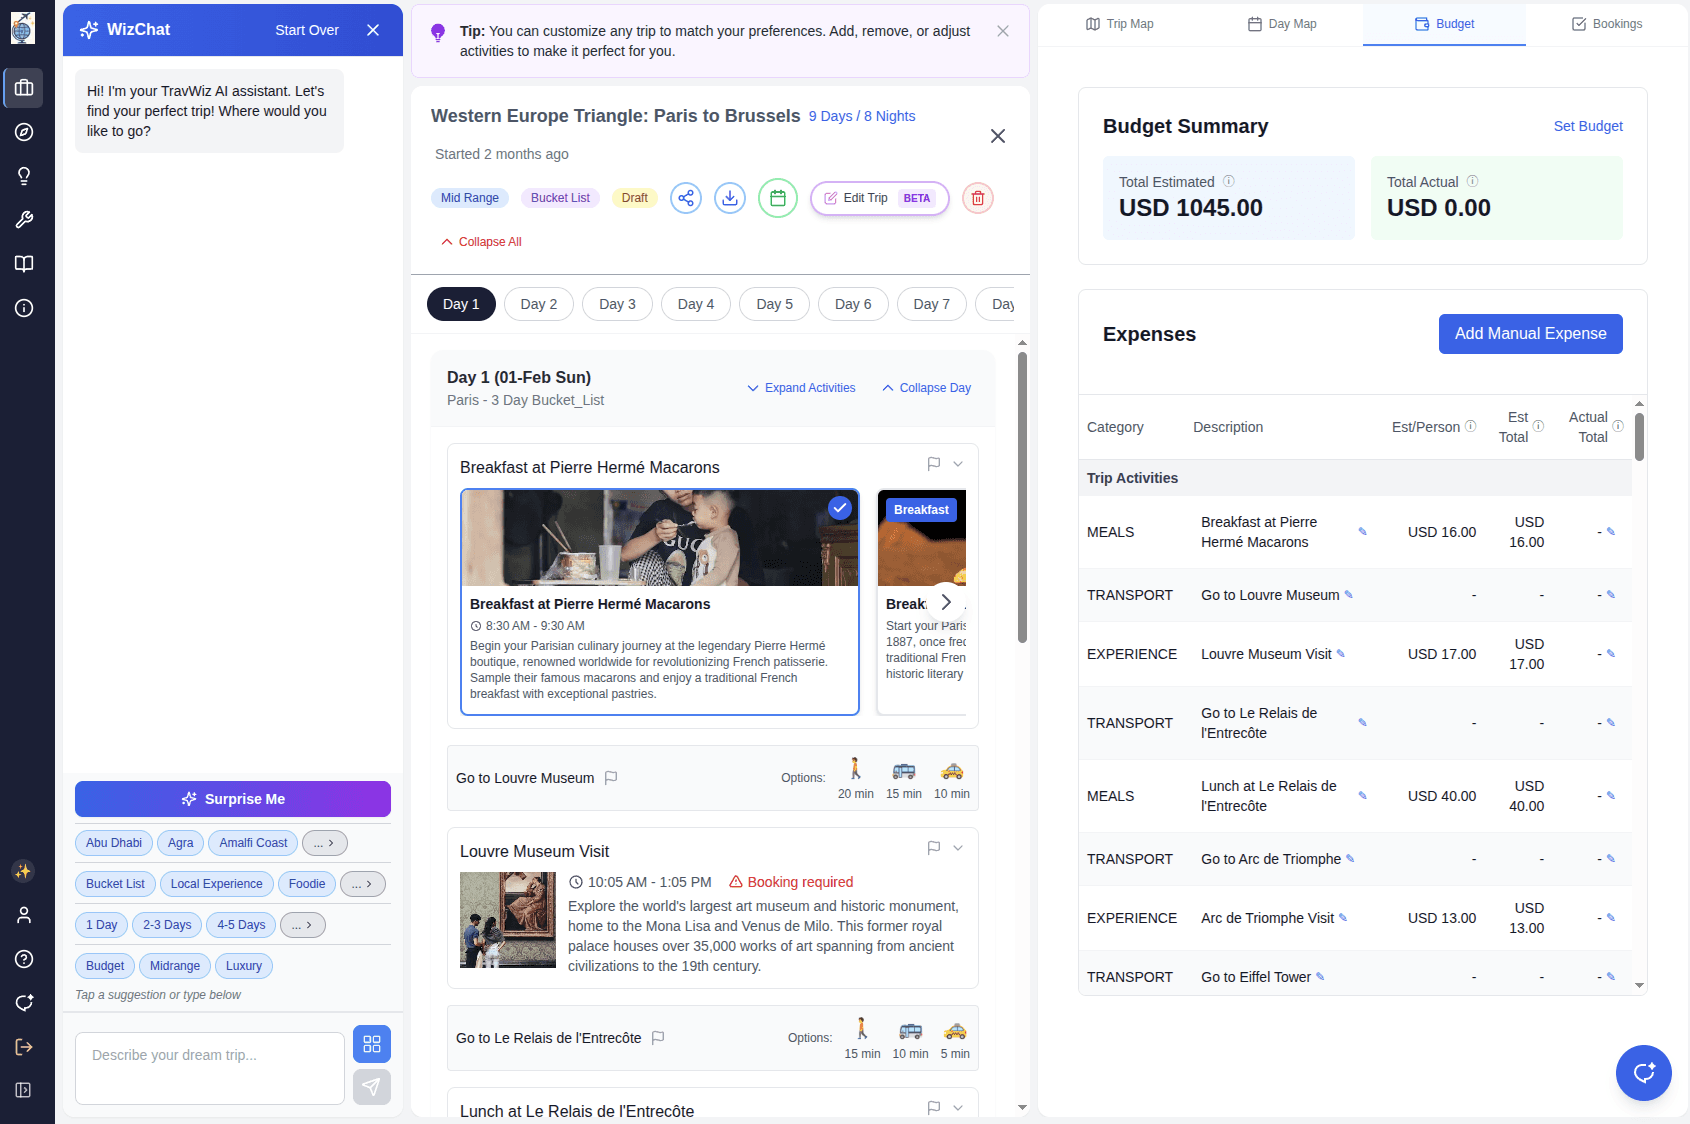Open the green calendar icon

777,198
